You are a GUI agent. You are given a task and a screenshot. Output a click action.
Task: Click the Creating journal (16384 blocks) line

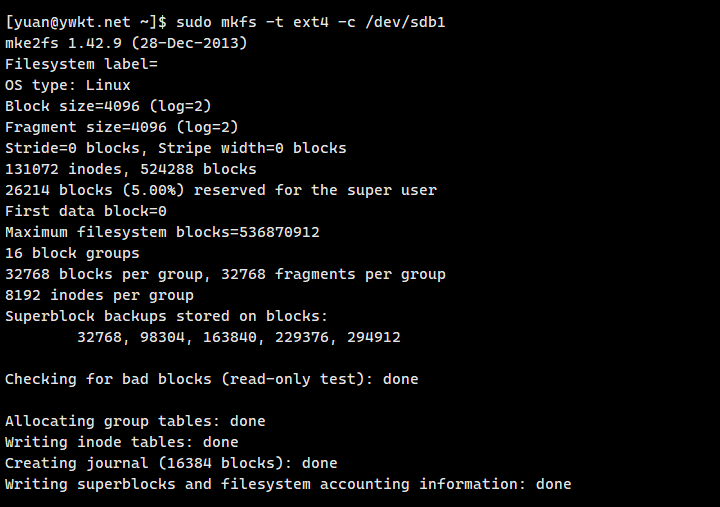pyautogui.click(x=171, y=463)
